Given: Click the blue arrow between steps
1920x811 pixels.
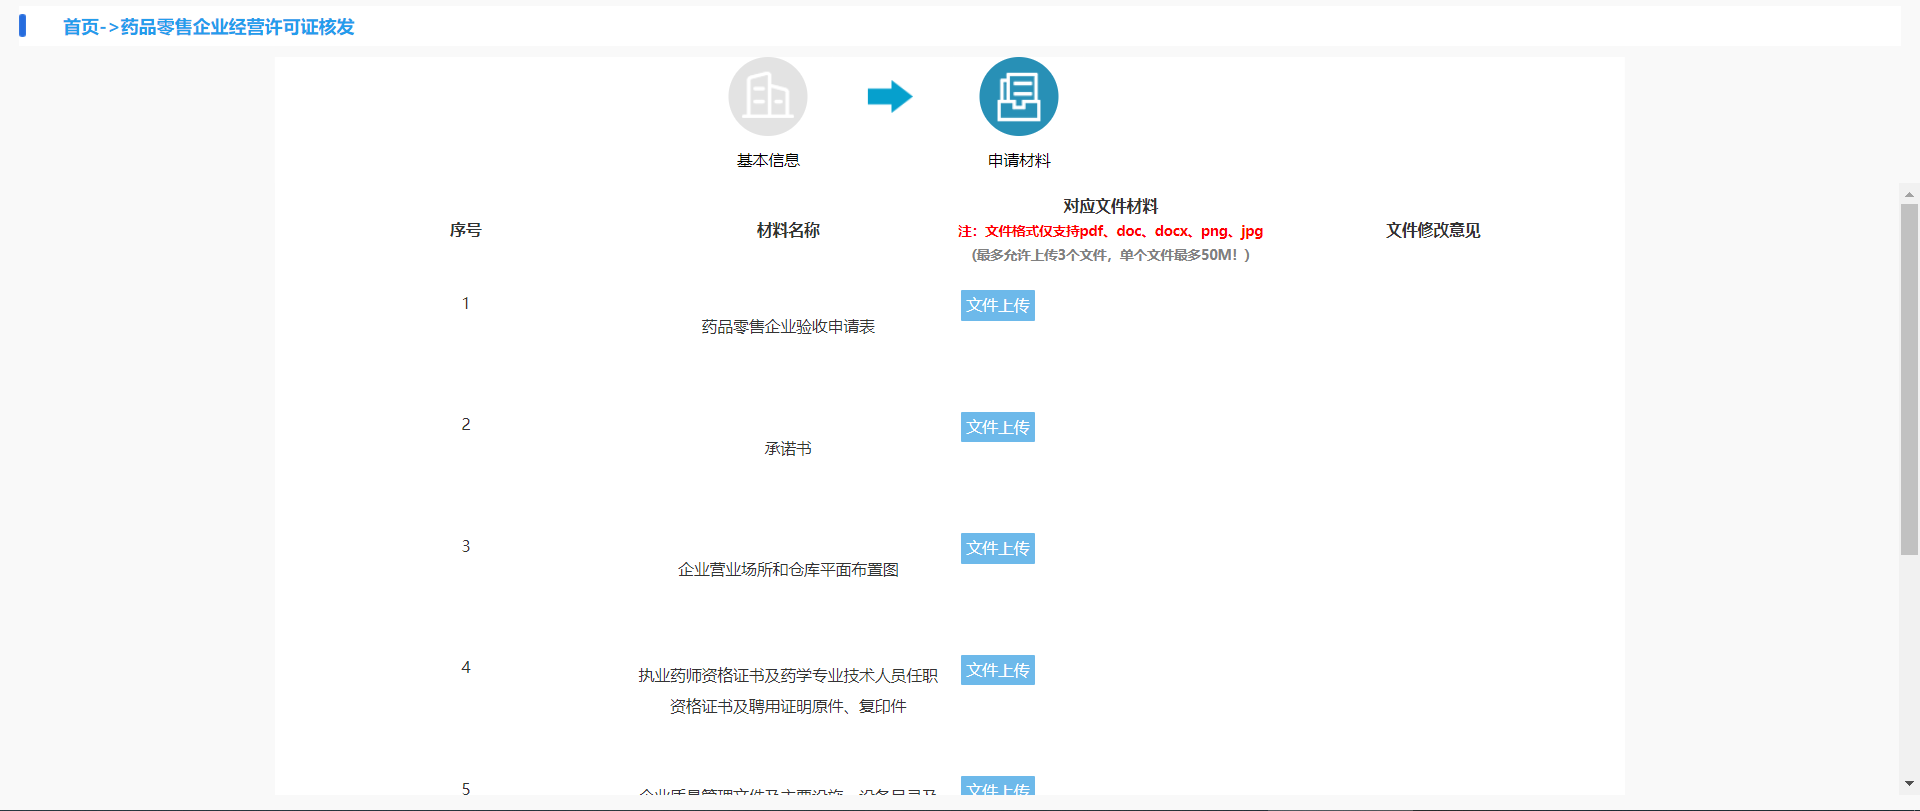Looking at the screenshot, I should click(x=889, y=97).
